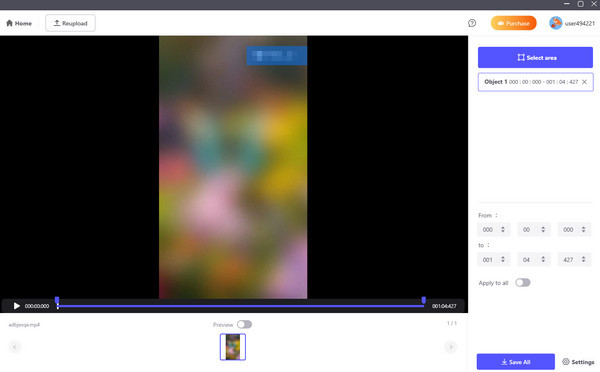Click the user494221 avatar icon
Screen dimensions: 600x372
(x=555, y=23)
